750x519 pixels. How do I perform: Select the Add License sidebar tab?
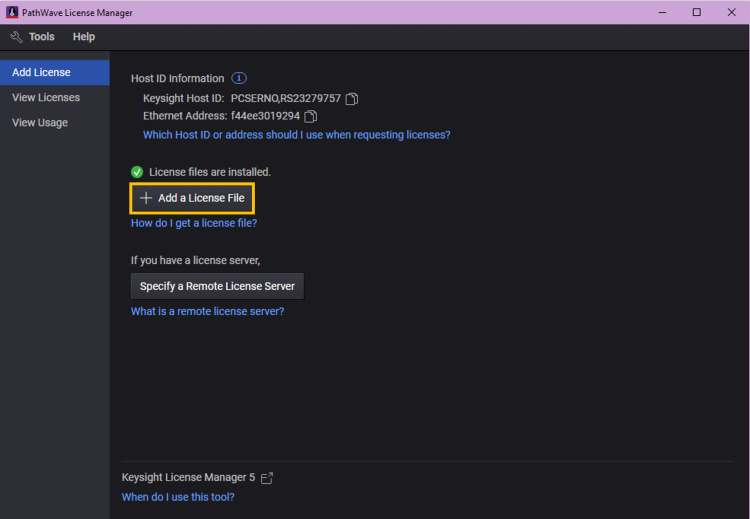point(55,72)
